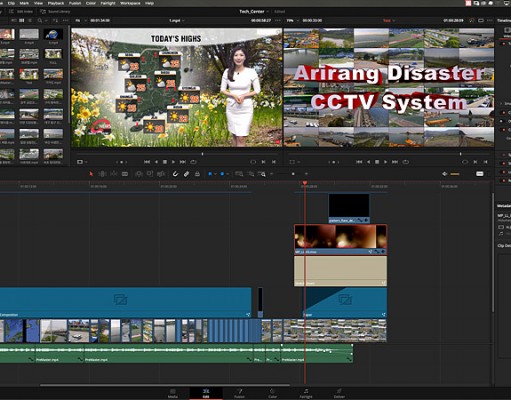
Task: Toggle timeline Snapping magnet icon
Action: pos(175,174)
